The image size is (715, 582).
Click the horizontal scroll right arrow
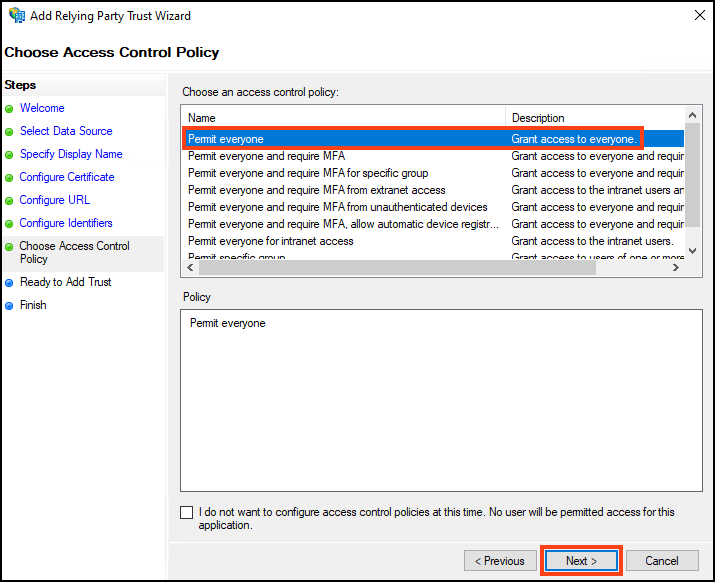pos(676,268)
